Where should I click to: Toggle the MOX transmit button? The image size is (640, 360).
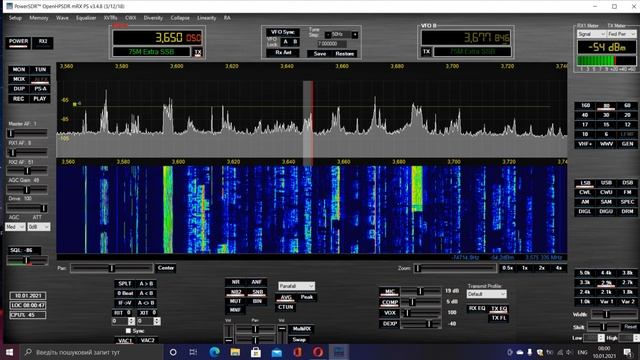pos(19,79)
